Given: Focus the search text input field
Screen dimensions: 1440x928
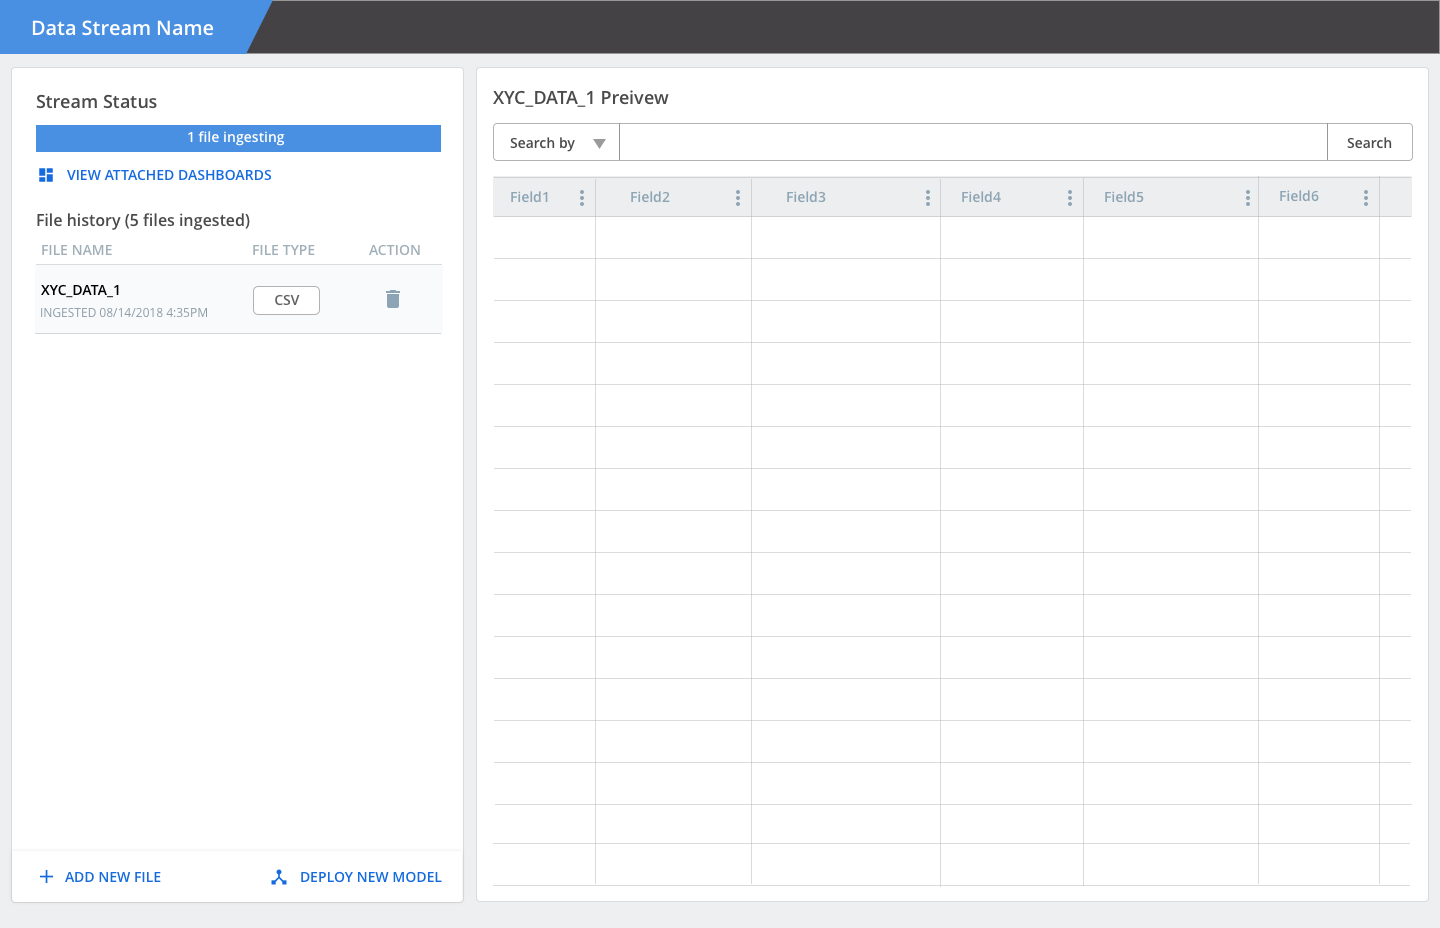Looking at the screenshot, I should pyautogui.click(x=973, y=142).
